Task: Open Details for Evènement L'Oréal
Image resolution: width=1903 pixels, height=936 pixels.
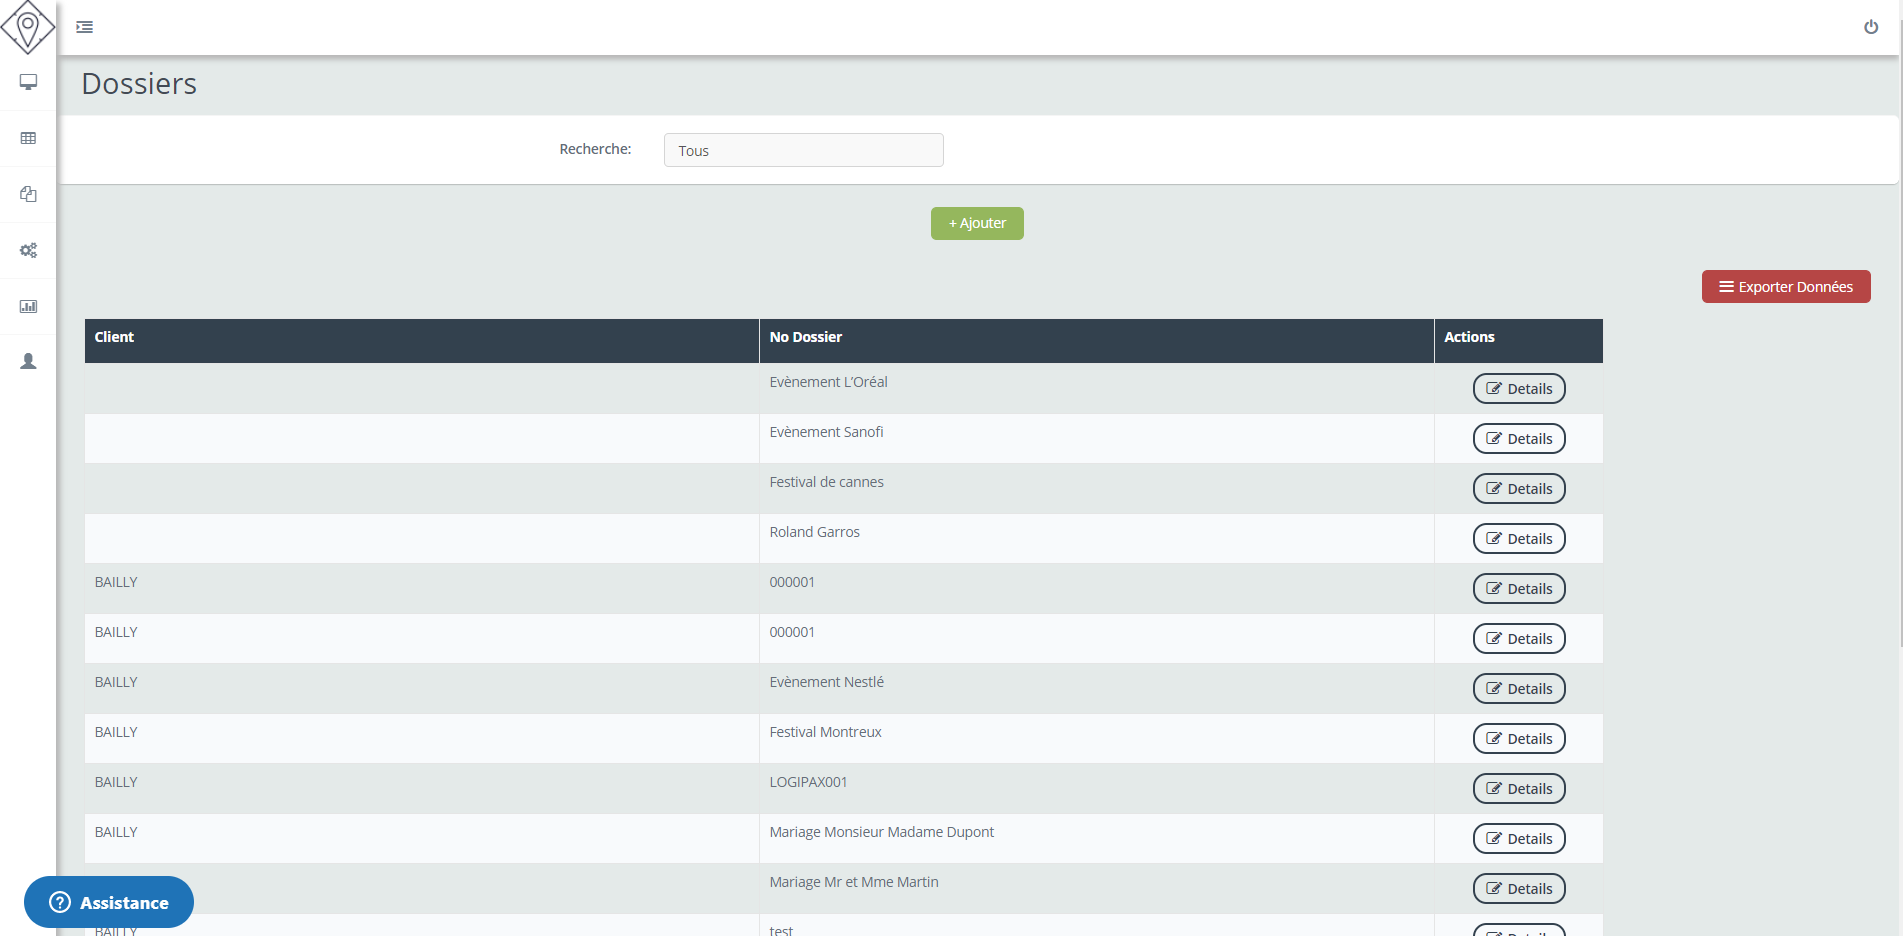Action: point(1518,389)
